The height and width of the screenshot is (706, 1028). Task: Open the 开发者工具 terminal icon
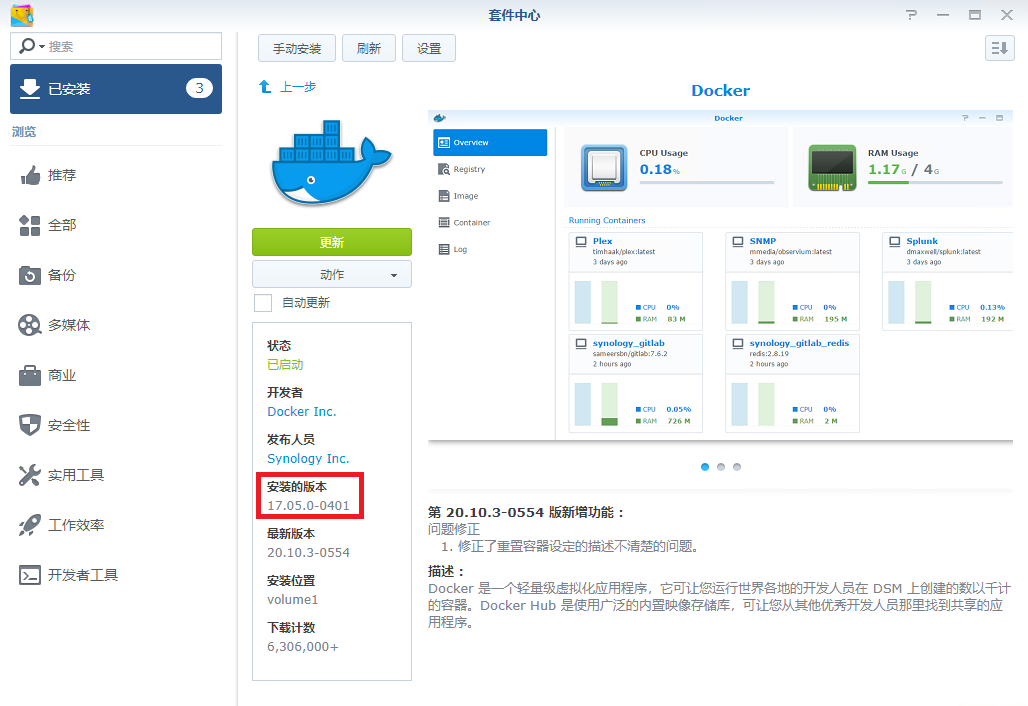tap(30, 576)
